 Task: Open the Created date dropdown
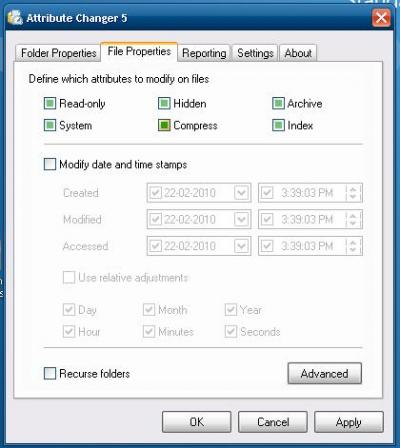[241, 193]
